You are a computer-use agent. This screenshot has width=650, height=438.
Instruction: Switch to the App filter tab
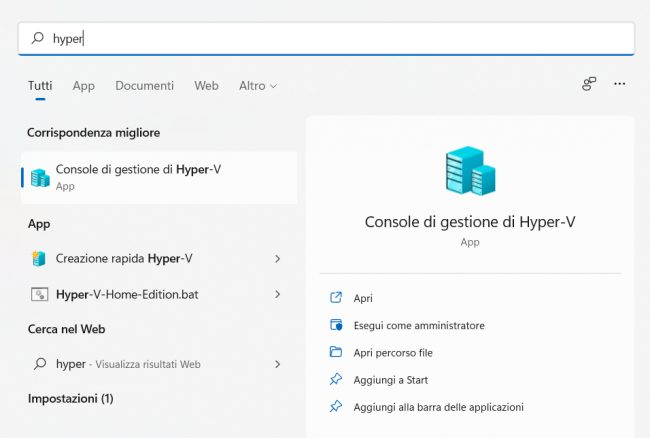pos(84,86)
